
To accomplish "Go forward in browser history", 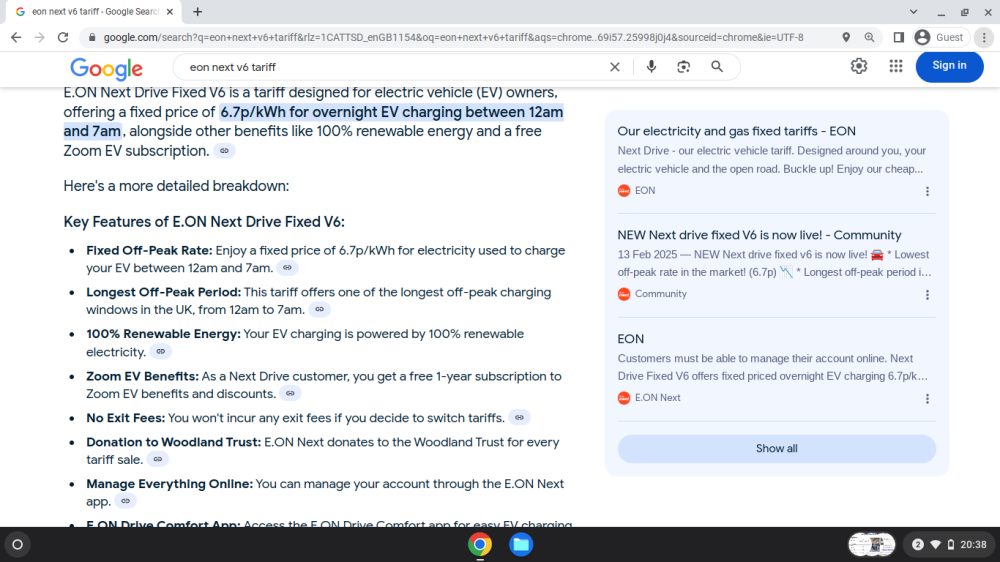I will (x=40, y=38).
